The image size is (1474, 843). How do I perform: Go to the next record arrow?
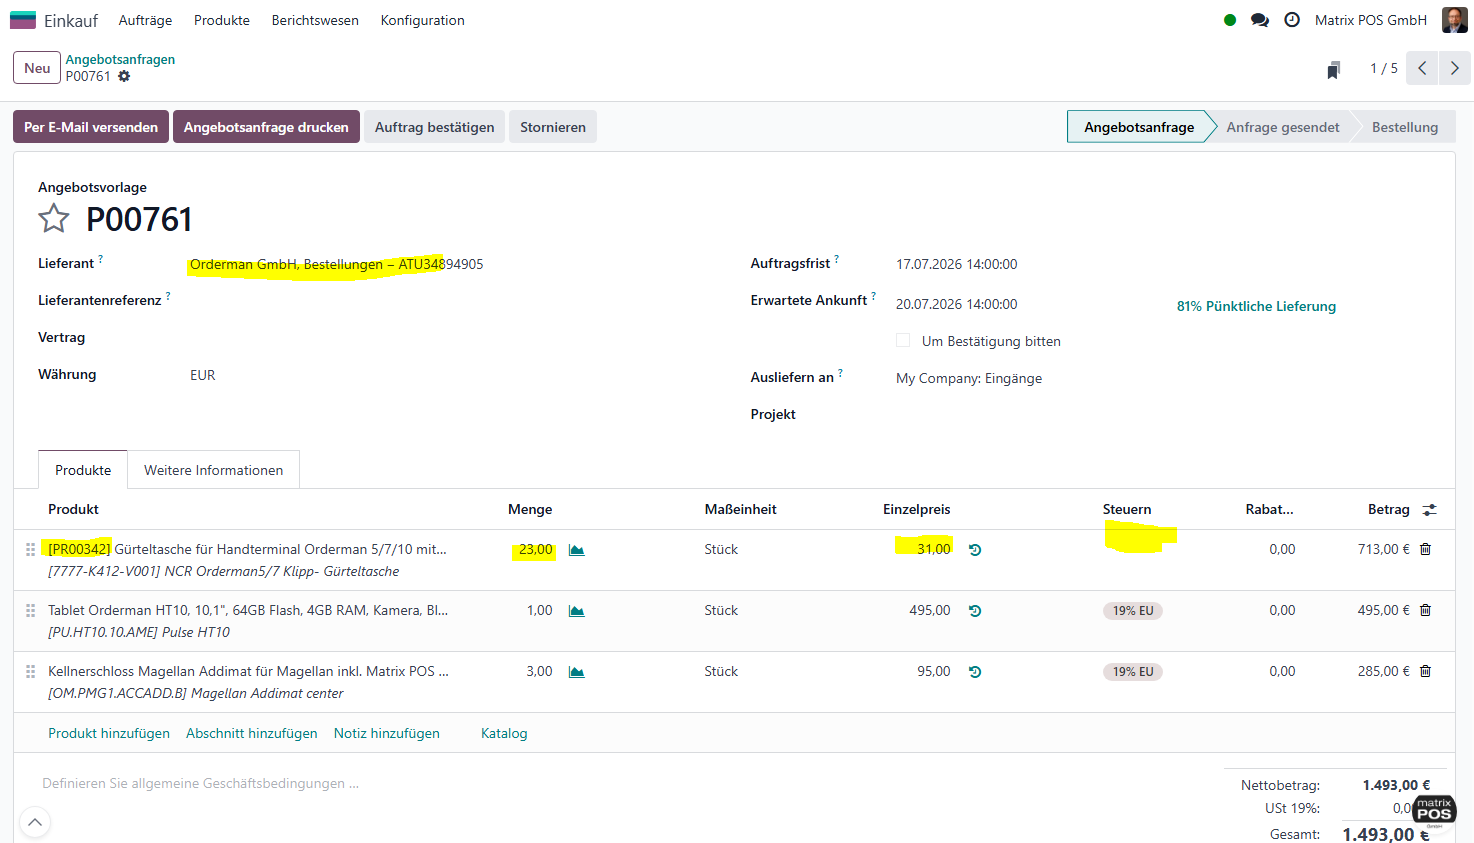pyautogui.click(x=1455, y=68)
